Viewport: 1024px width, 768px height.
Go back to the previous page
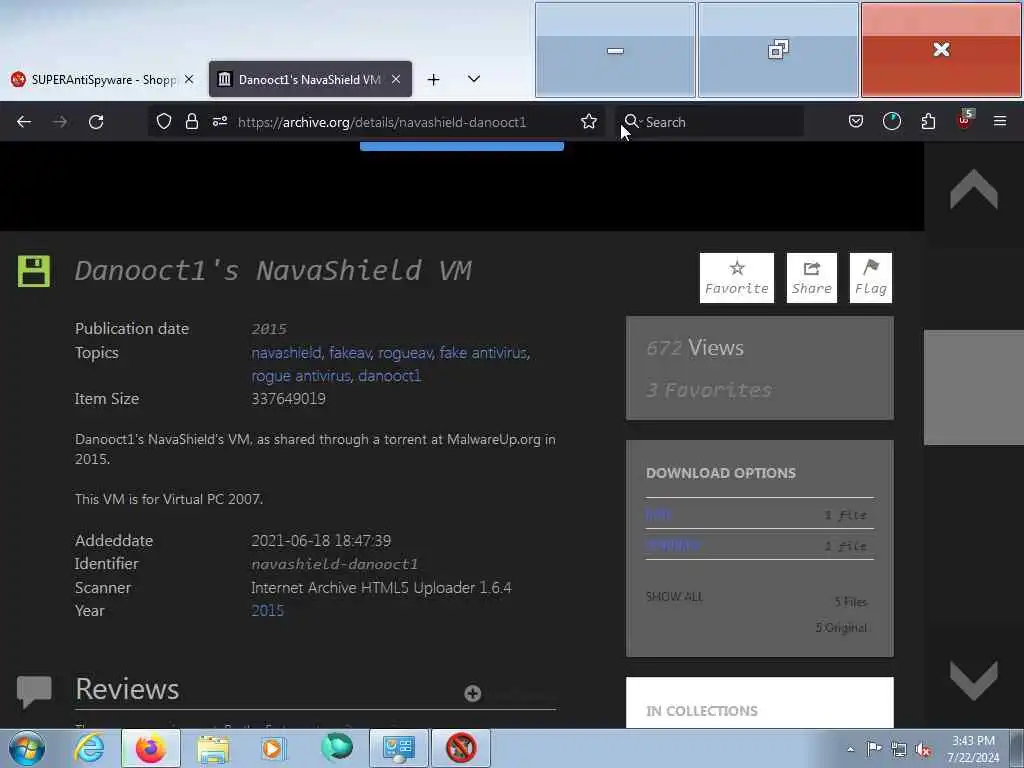24,122
